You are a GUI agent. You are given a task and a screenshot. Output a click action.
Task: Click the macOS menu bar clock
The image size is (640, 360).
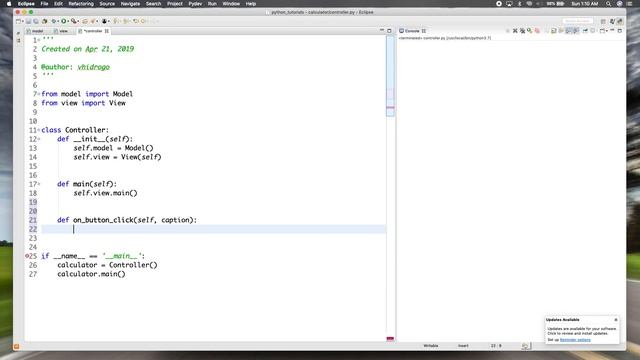584,4
